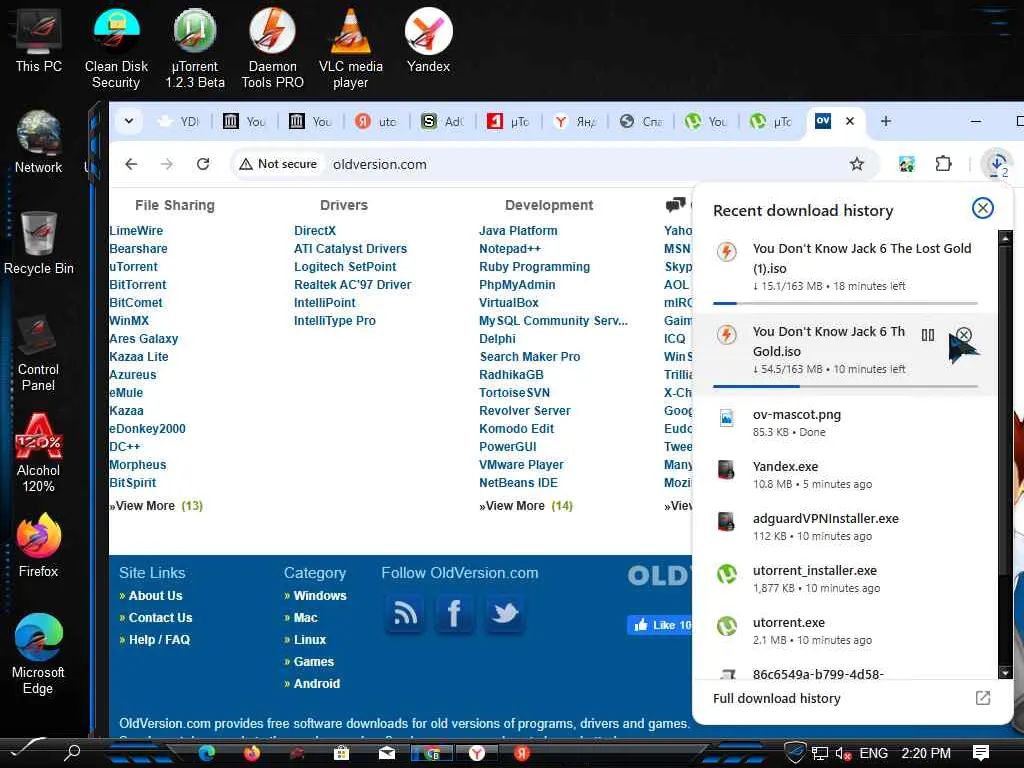The height and width of the screenshot is (768, 1024).
Task: Open the About Us site link
Action: coord(155,596)
